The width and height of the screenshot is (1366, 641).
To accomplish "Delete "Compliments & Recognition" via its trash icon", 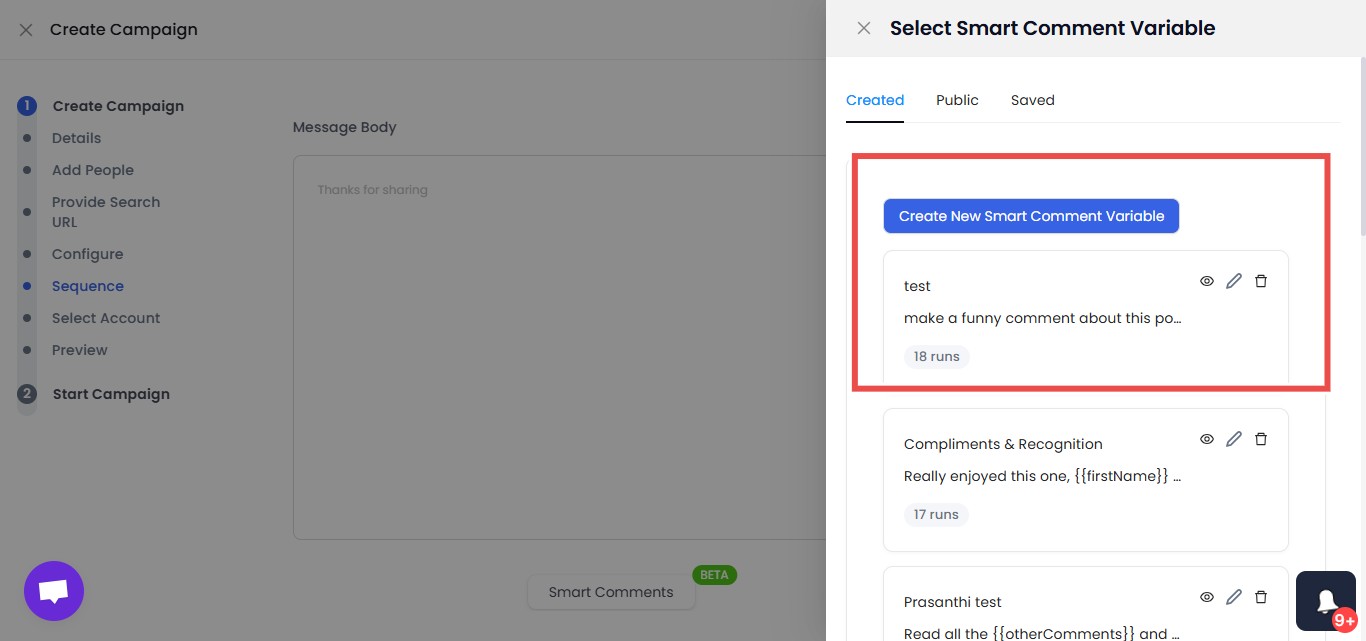I will pyautogui.click(x=1261, y=439).
